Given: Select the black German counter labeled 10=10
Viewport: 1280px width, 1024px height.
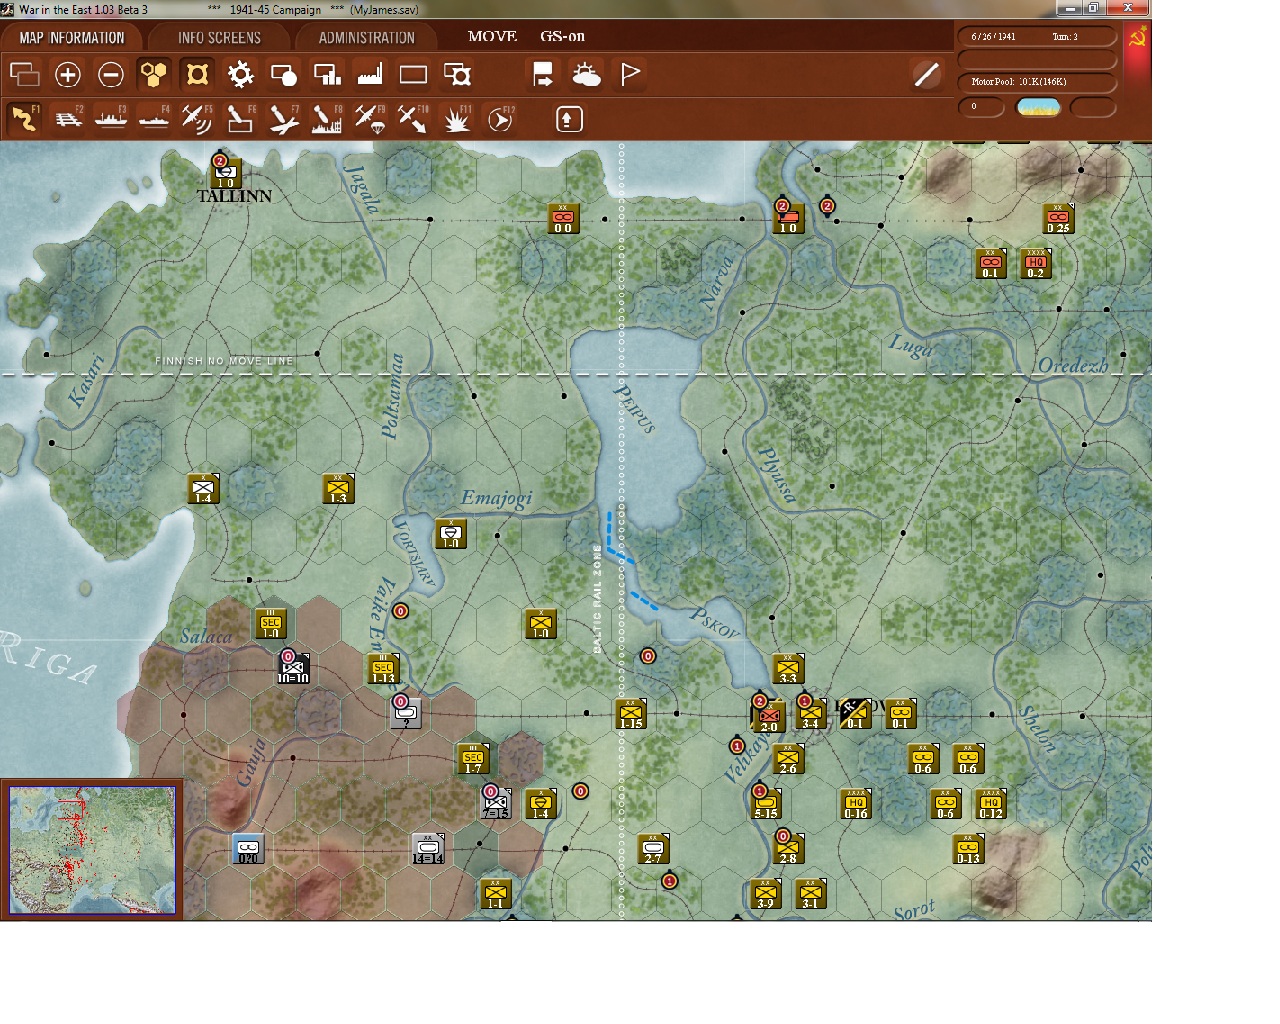Looking at the screenshot, I should (293, 668).
